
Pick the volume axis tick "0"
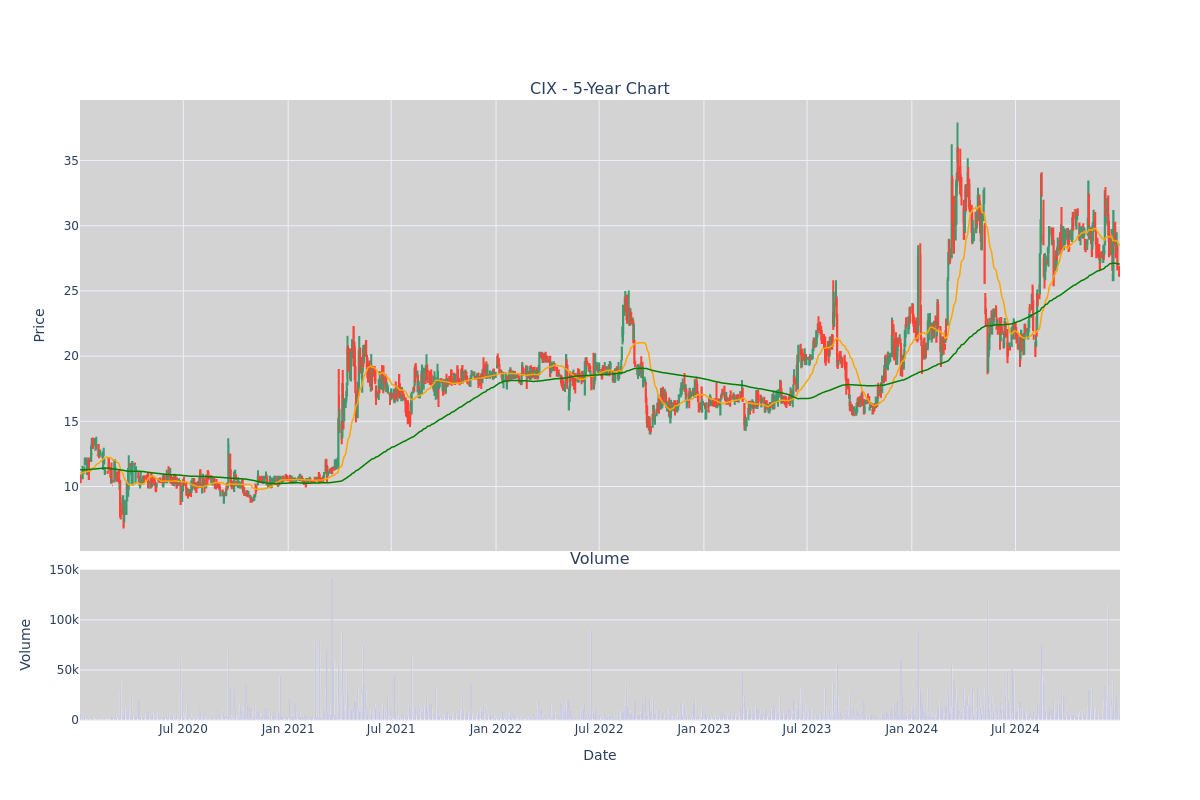75,720
